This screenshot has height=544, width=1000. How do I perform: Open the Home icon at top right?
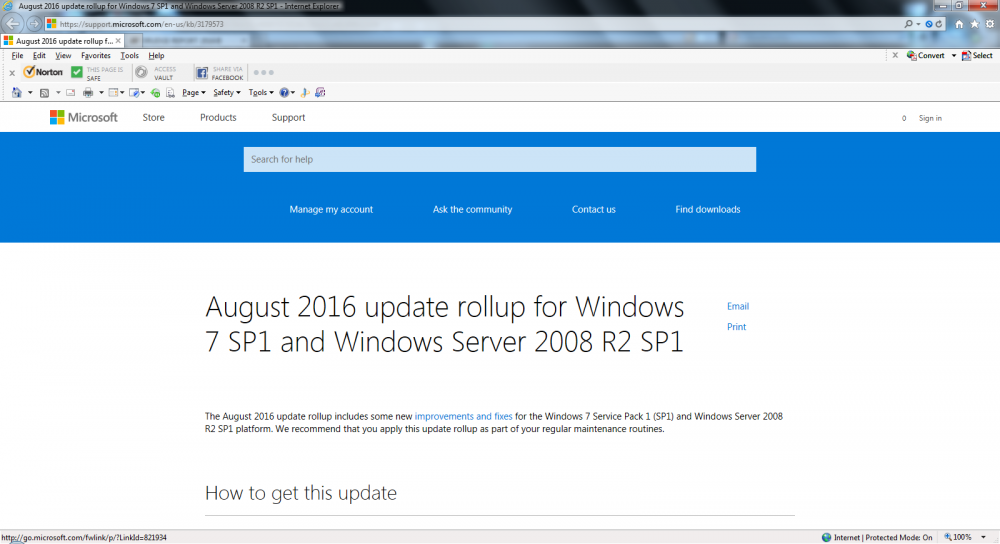[959, 24]
